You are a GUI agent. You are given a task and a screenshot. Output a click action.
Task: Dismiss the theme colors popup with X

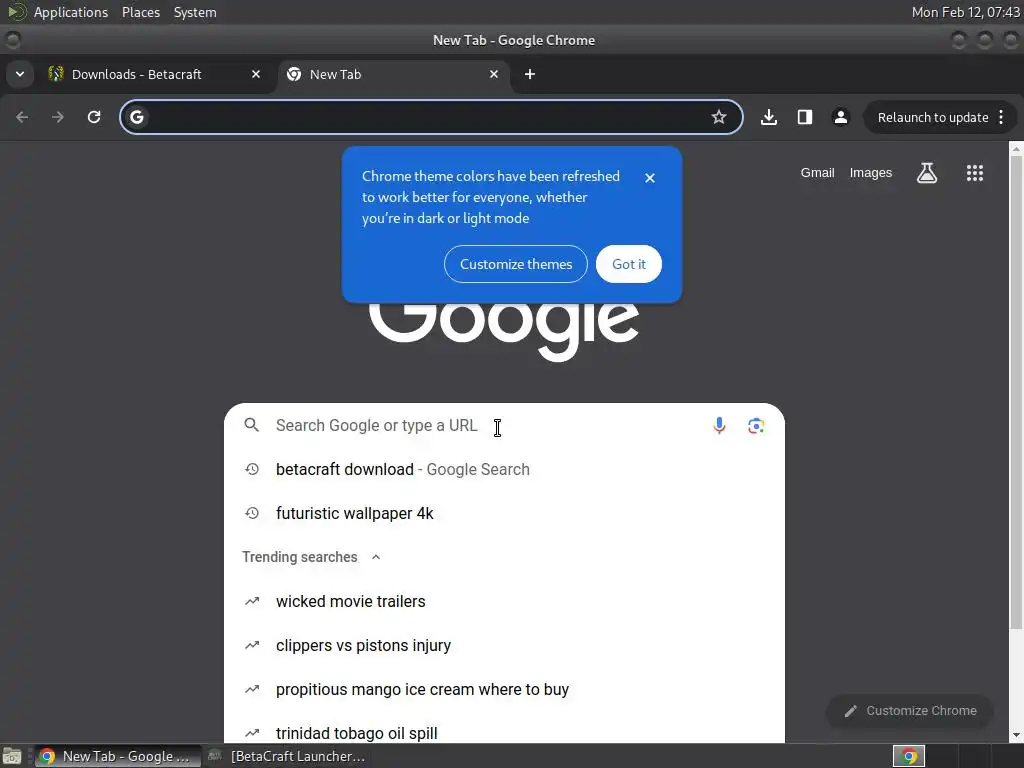click(649, 178)
